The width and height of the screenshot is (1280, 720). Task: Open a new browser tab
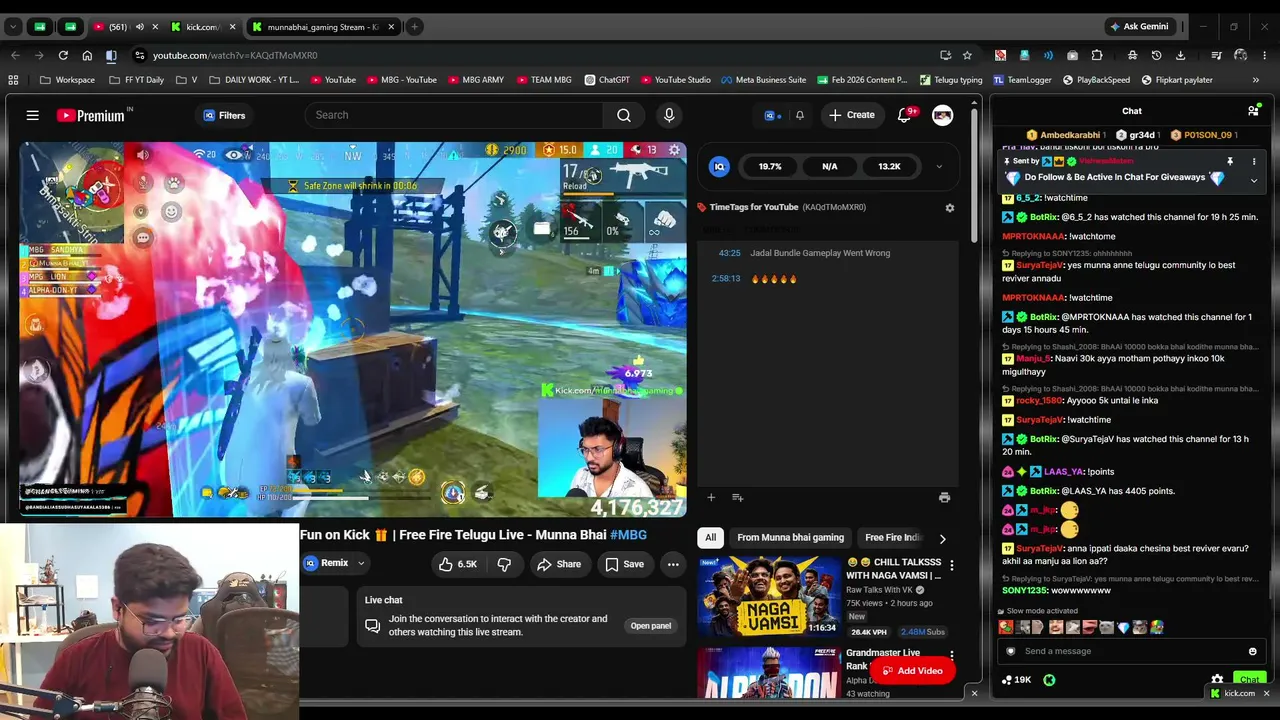[414, 27]
